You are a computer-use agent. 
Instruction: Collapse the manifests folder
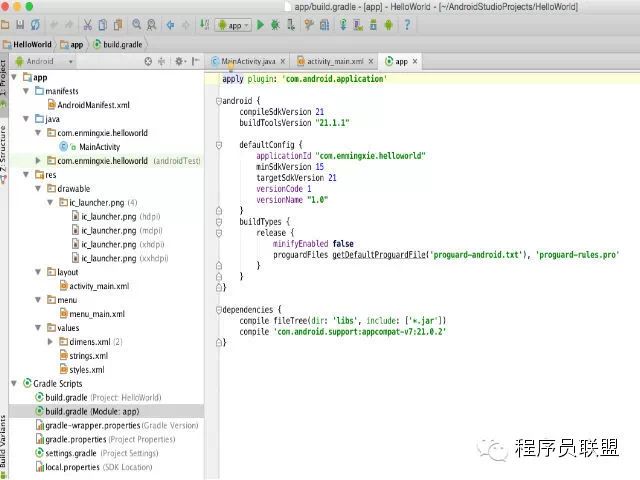click(26, 91)
